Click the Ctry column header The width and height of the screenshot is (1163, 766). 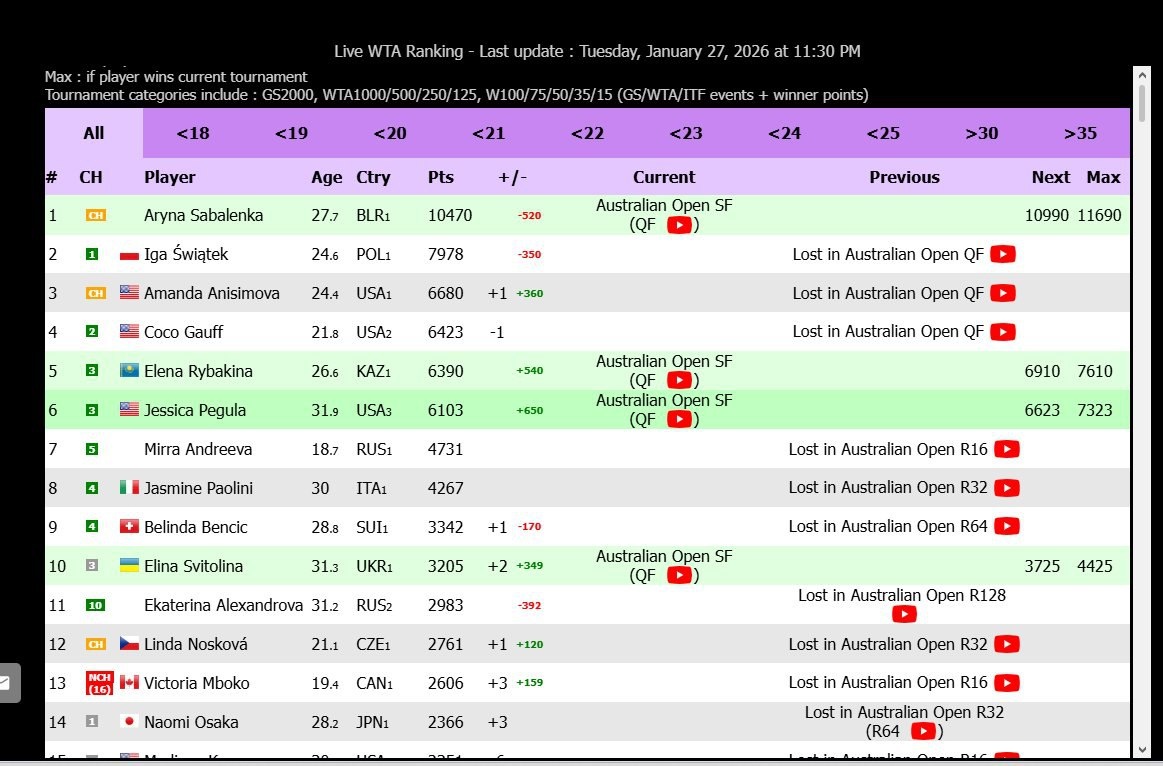[373, 178]
